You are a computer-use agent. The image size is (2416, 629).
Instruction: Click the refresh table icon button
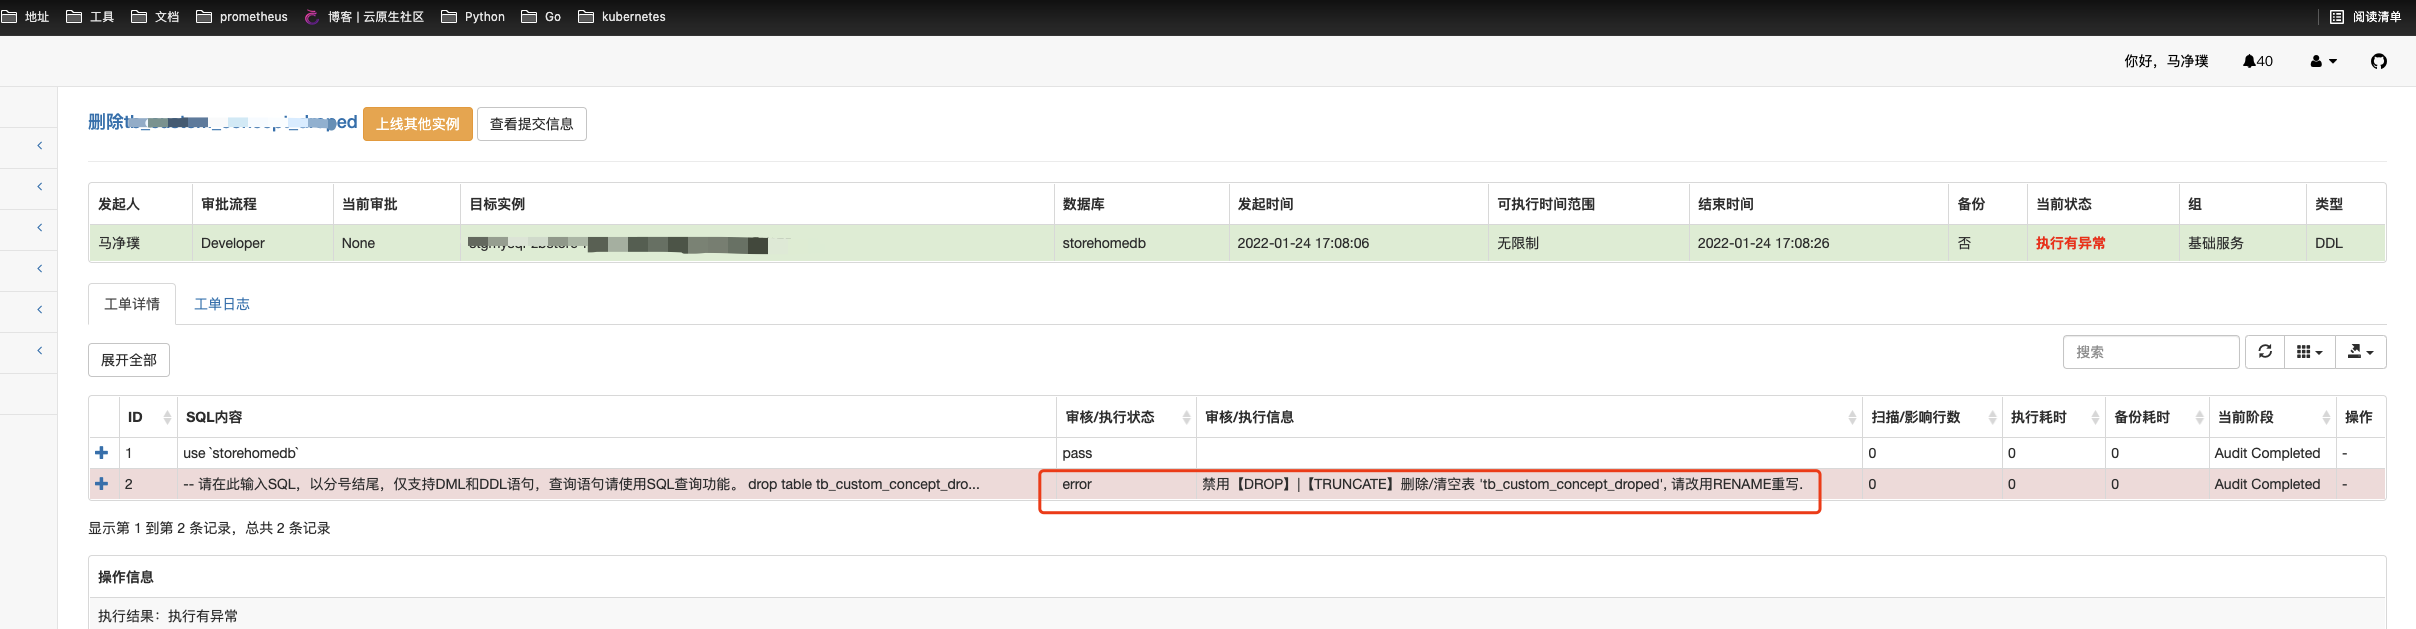point(2265,352)
